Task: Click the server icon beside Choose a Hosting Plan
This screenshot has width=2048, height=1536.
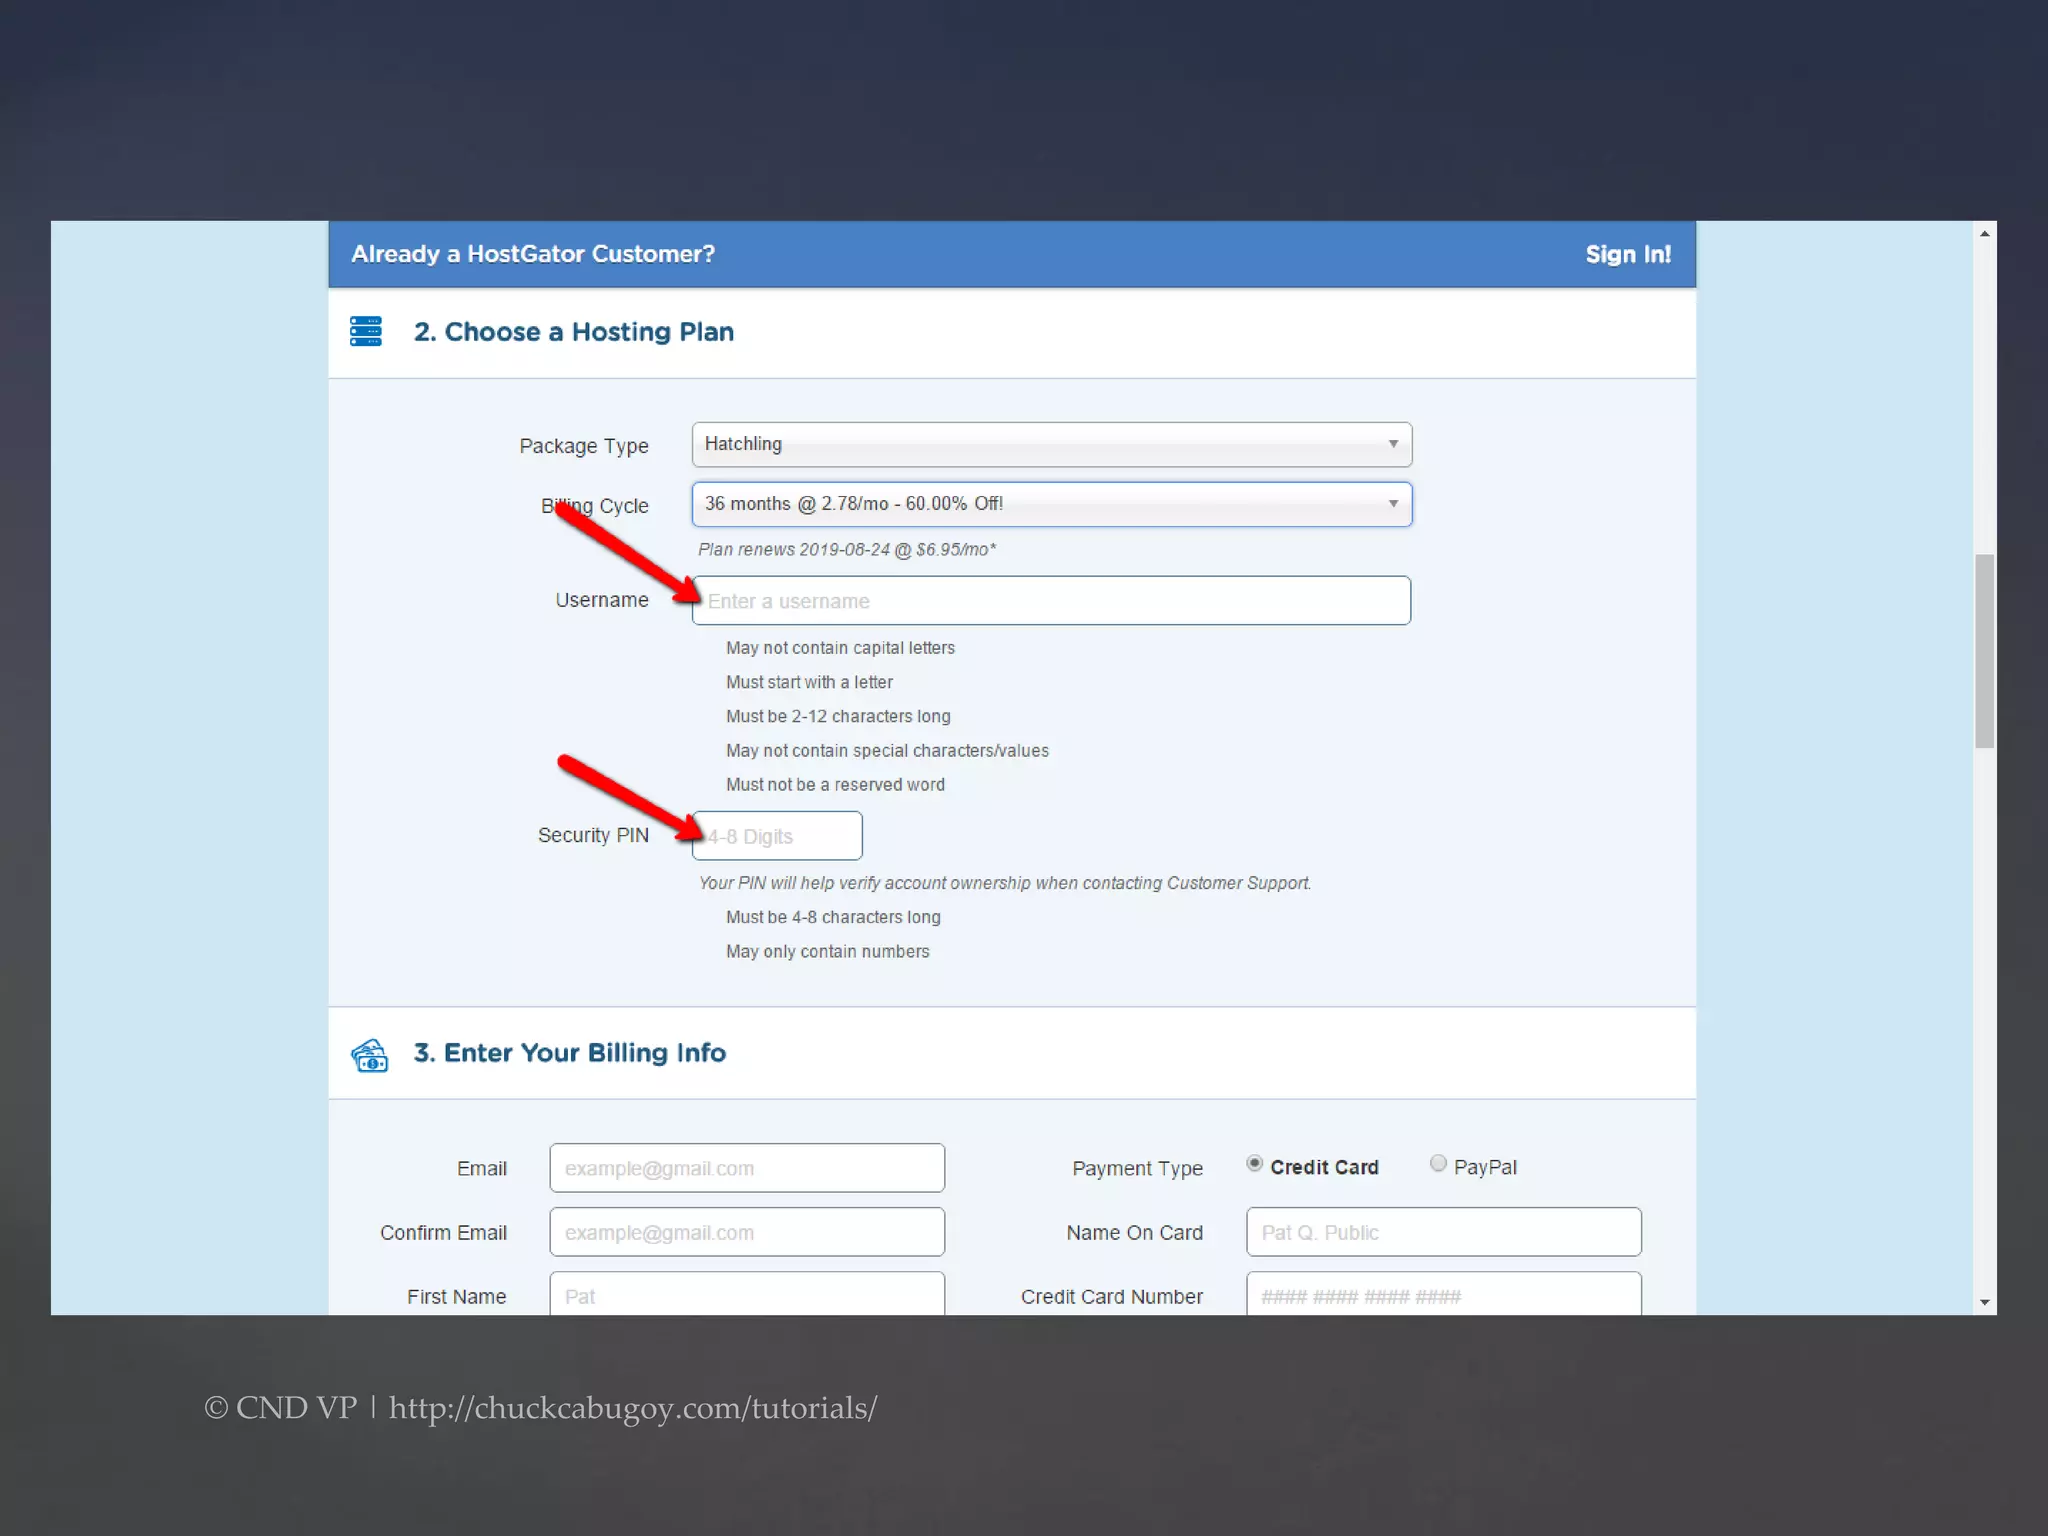Action: [x=366, y=331]
